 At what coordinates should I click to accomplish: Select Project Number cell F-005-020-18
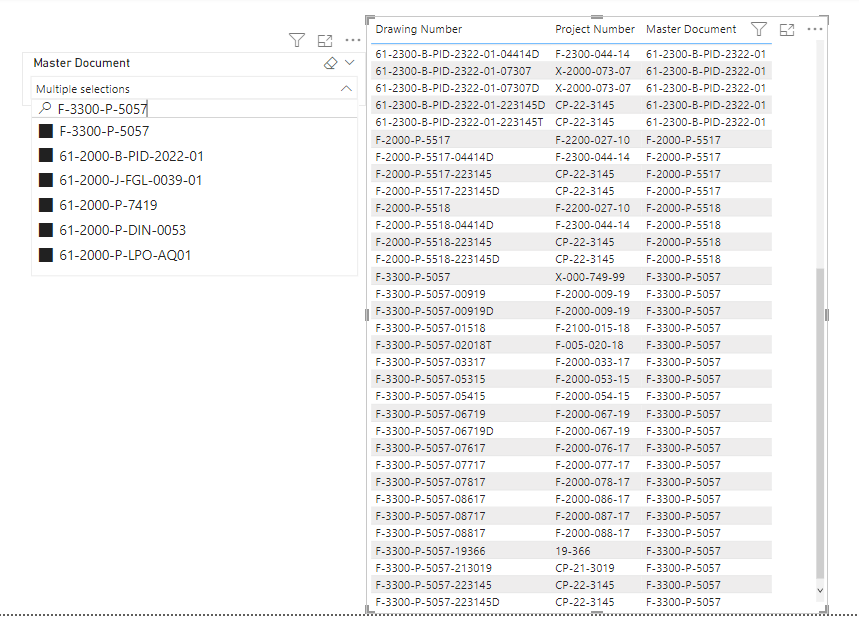589,345
